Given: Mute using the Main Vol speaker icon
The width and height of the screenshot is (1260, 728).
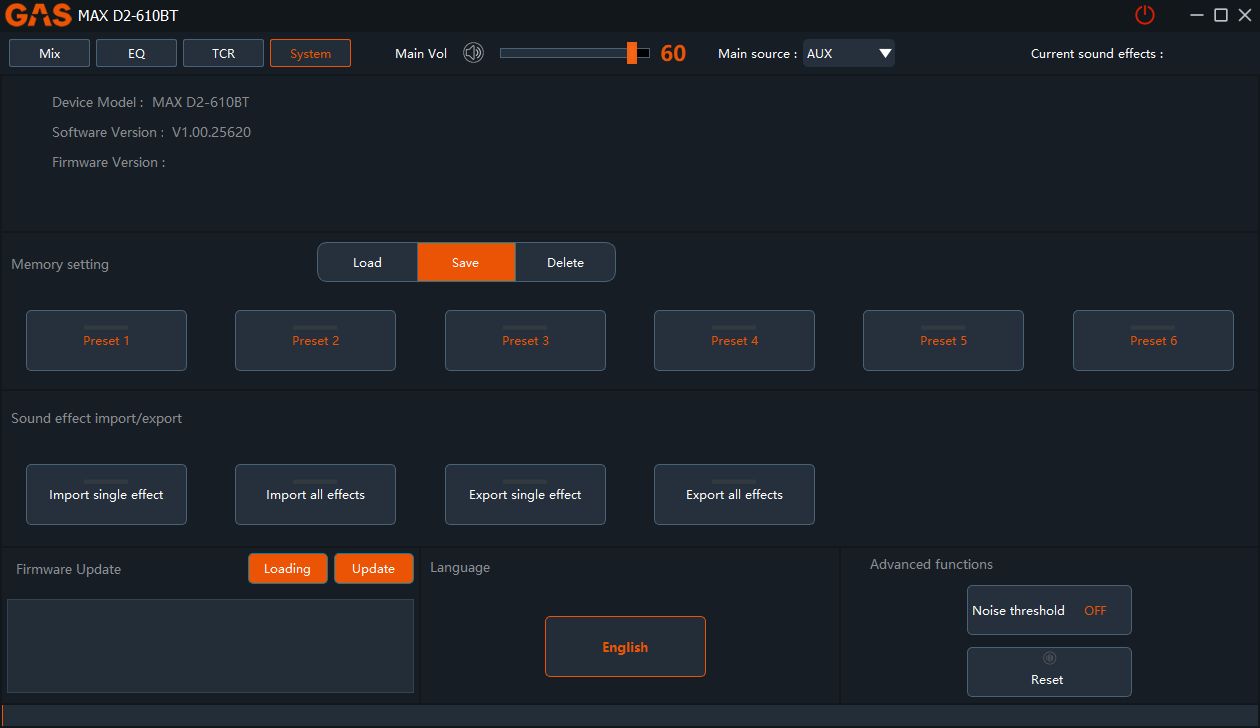Looking at the screenshot, I should tap(473, 53).
